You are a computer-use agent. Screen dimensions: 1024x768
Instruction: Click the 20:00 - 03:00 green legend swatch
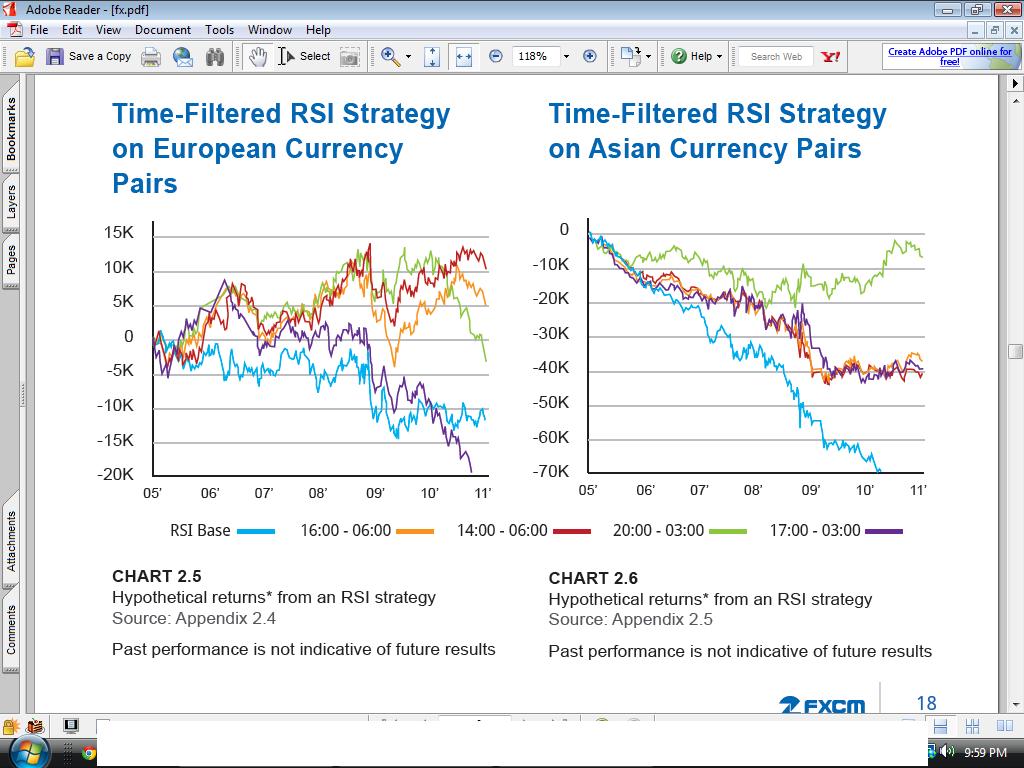[x=728, y=532]
